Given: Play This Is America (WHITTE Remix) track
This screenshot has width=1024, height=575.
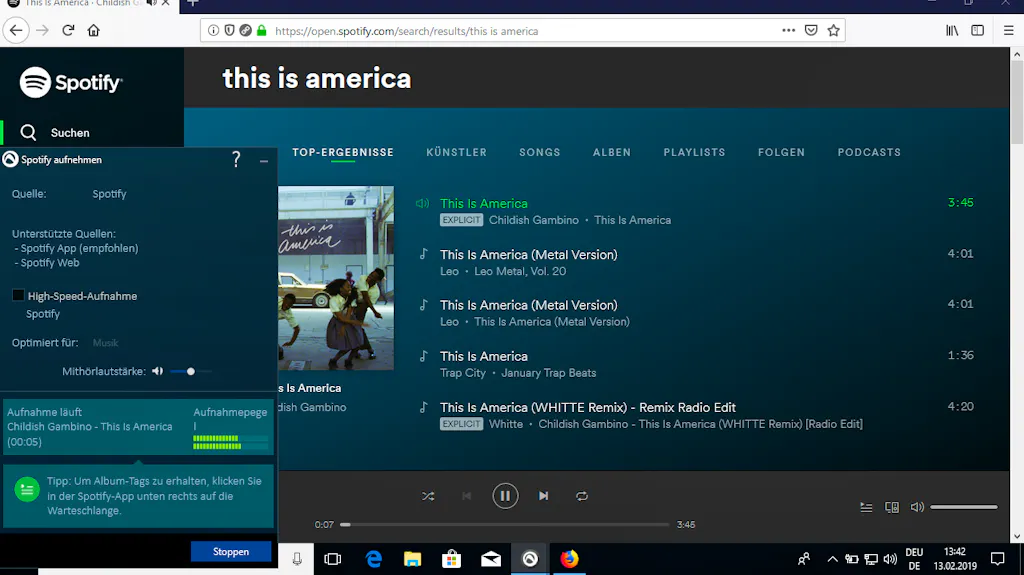Looking at the screenshot, I should 588,407.
